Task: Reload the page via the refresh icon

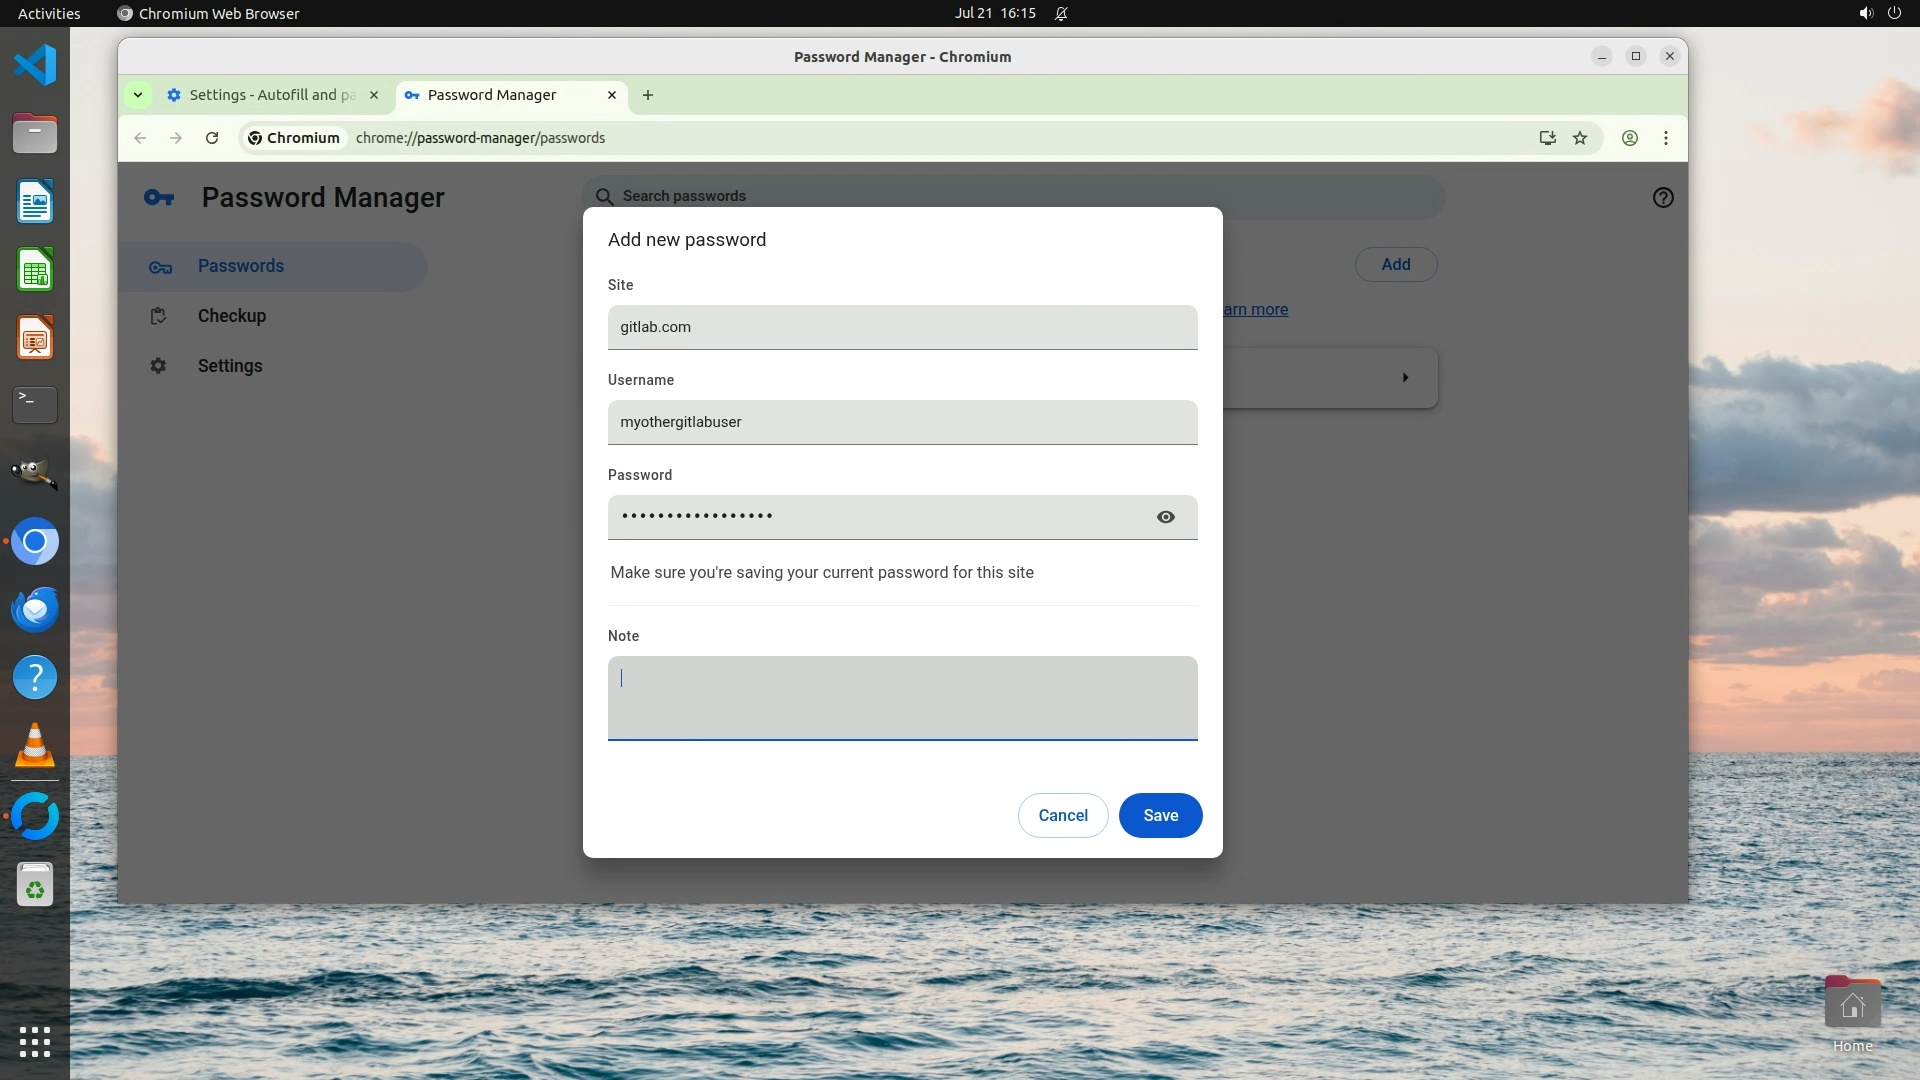Action: coord(212,138)
